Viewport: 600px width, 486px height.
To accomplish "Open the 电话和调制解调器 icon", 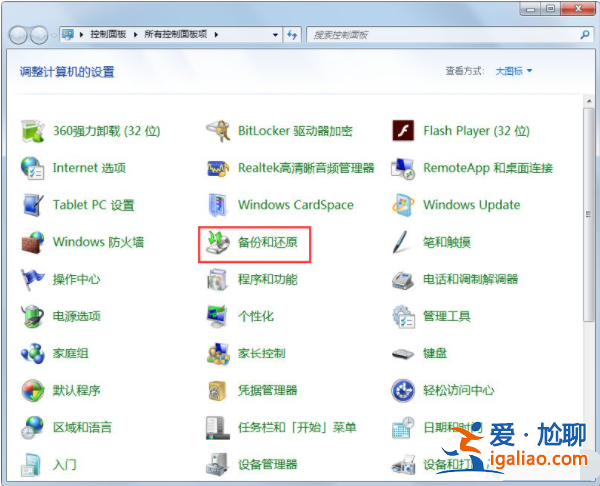I will click(403, 280).
